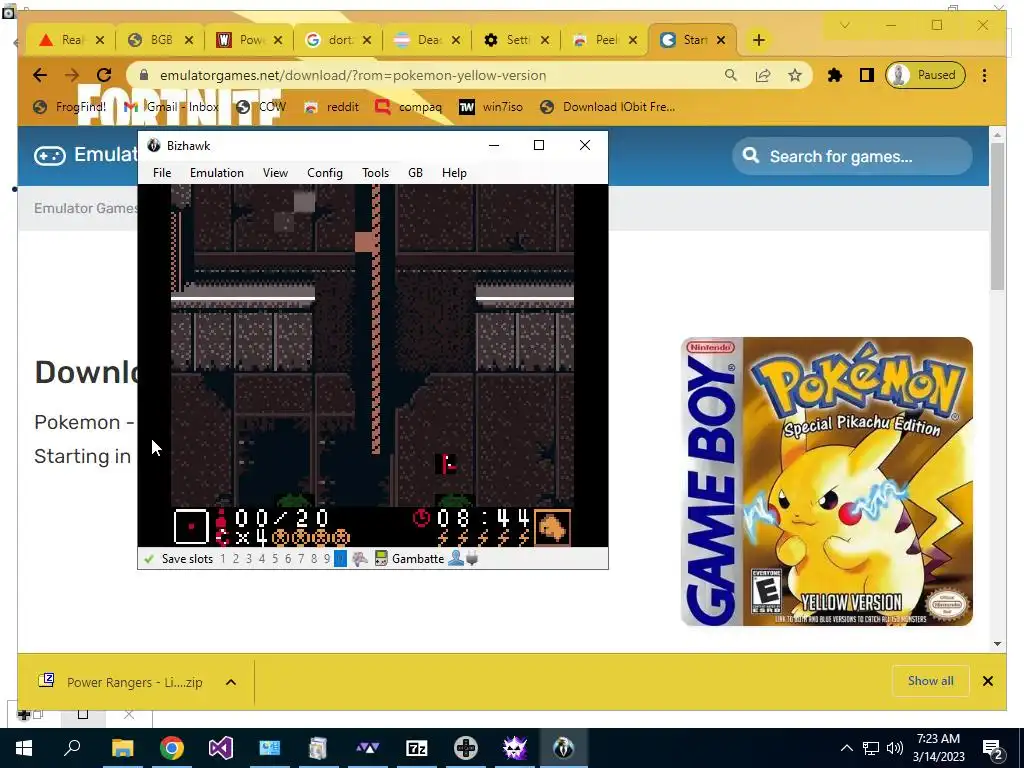The height and width of the screenshot is (768, 1024).
Task: Click the share page icon in address bar
Action: point(763,75)
